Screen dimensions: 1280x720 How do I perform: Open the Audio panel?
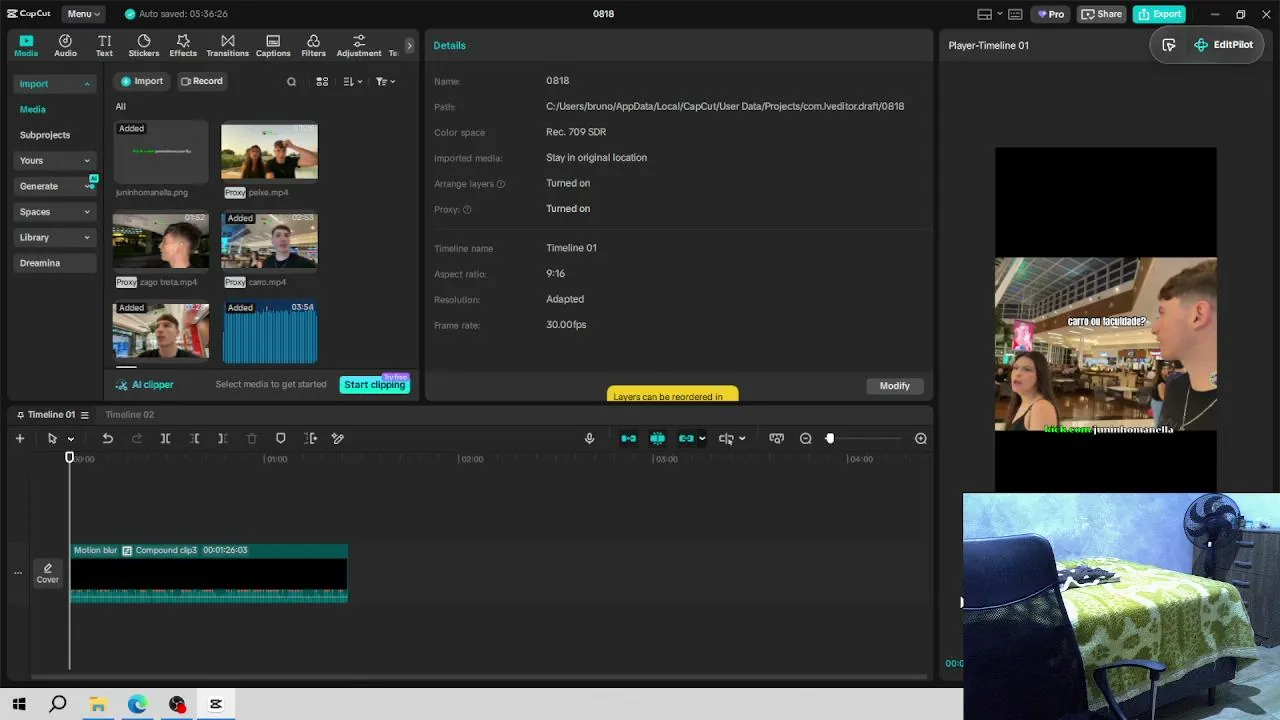pos(65,46)
